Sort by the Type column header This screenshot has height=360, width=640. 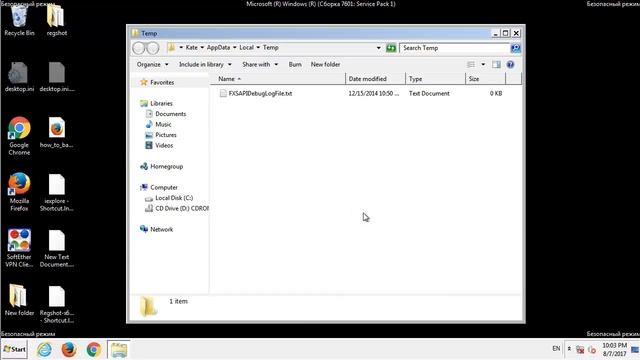tap(435, 79)
